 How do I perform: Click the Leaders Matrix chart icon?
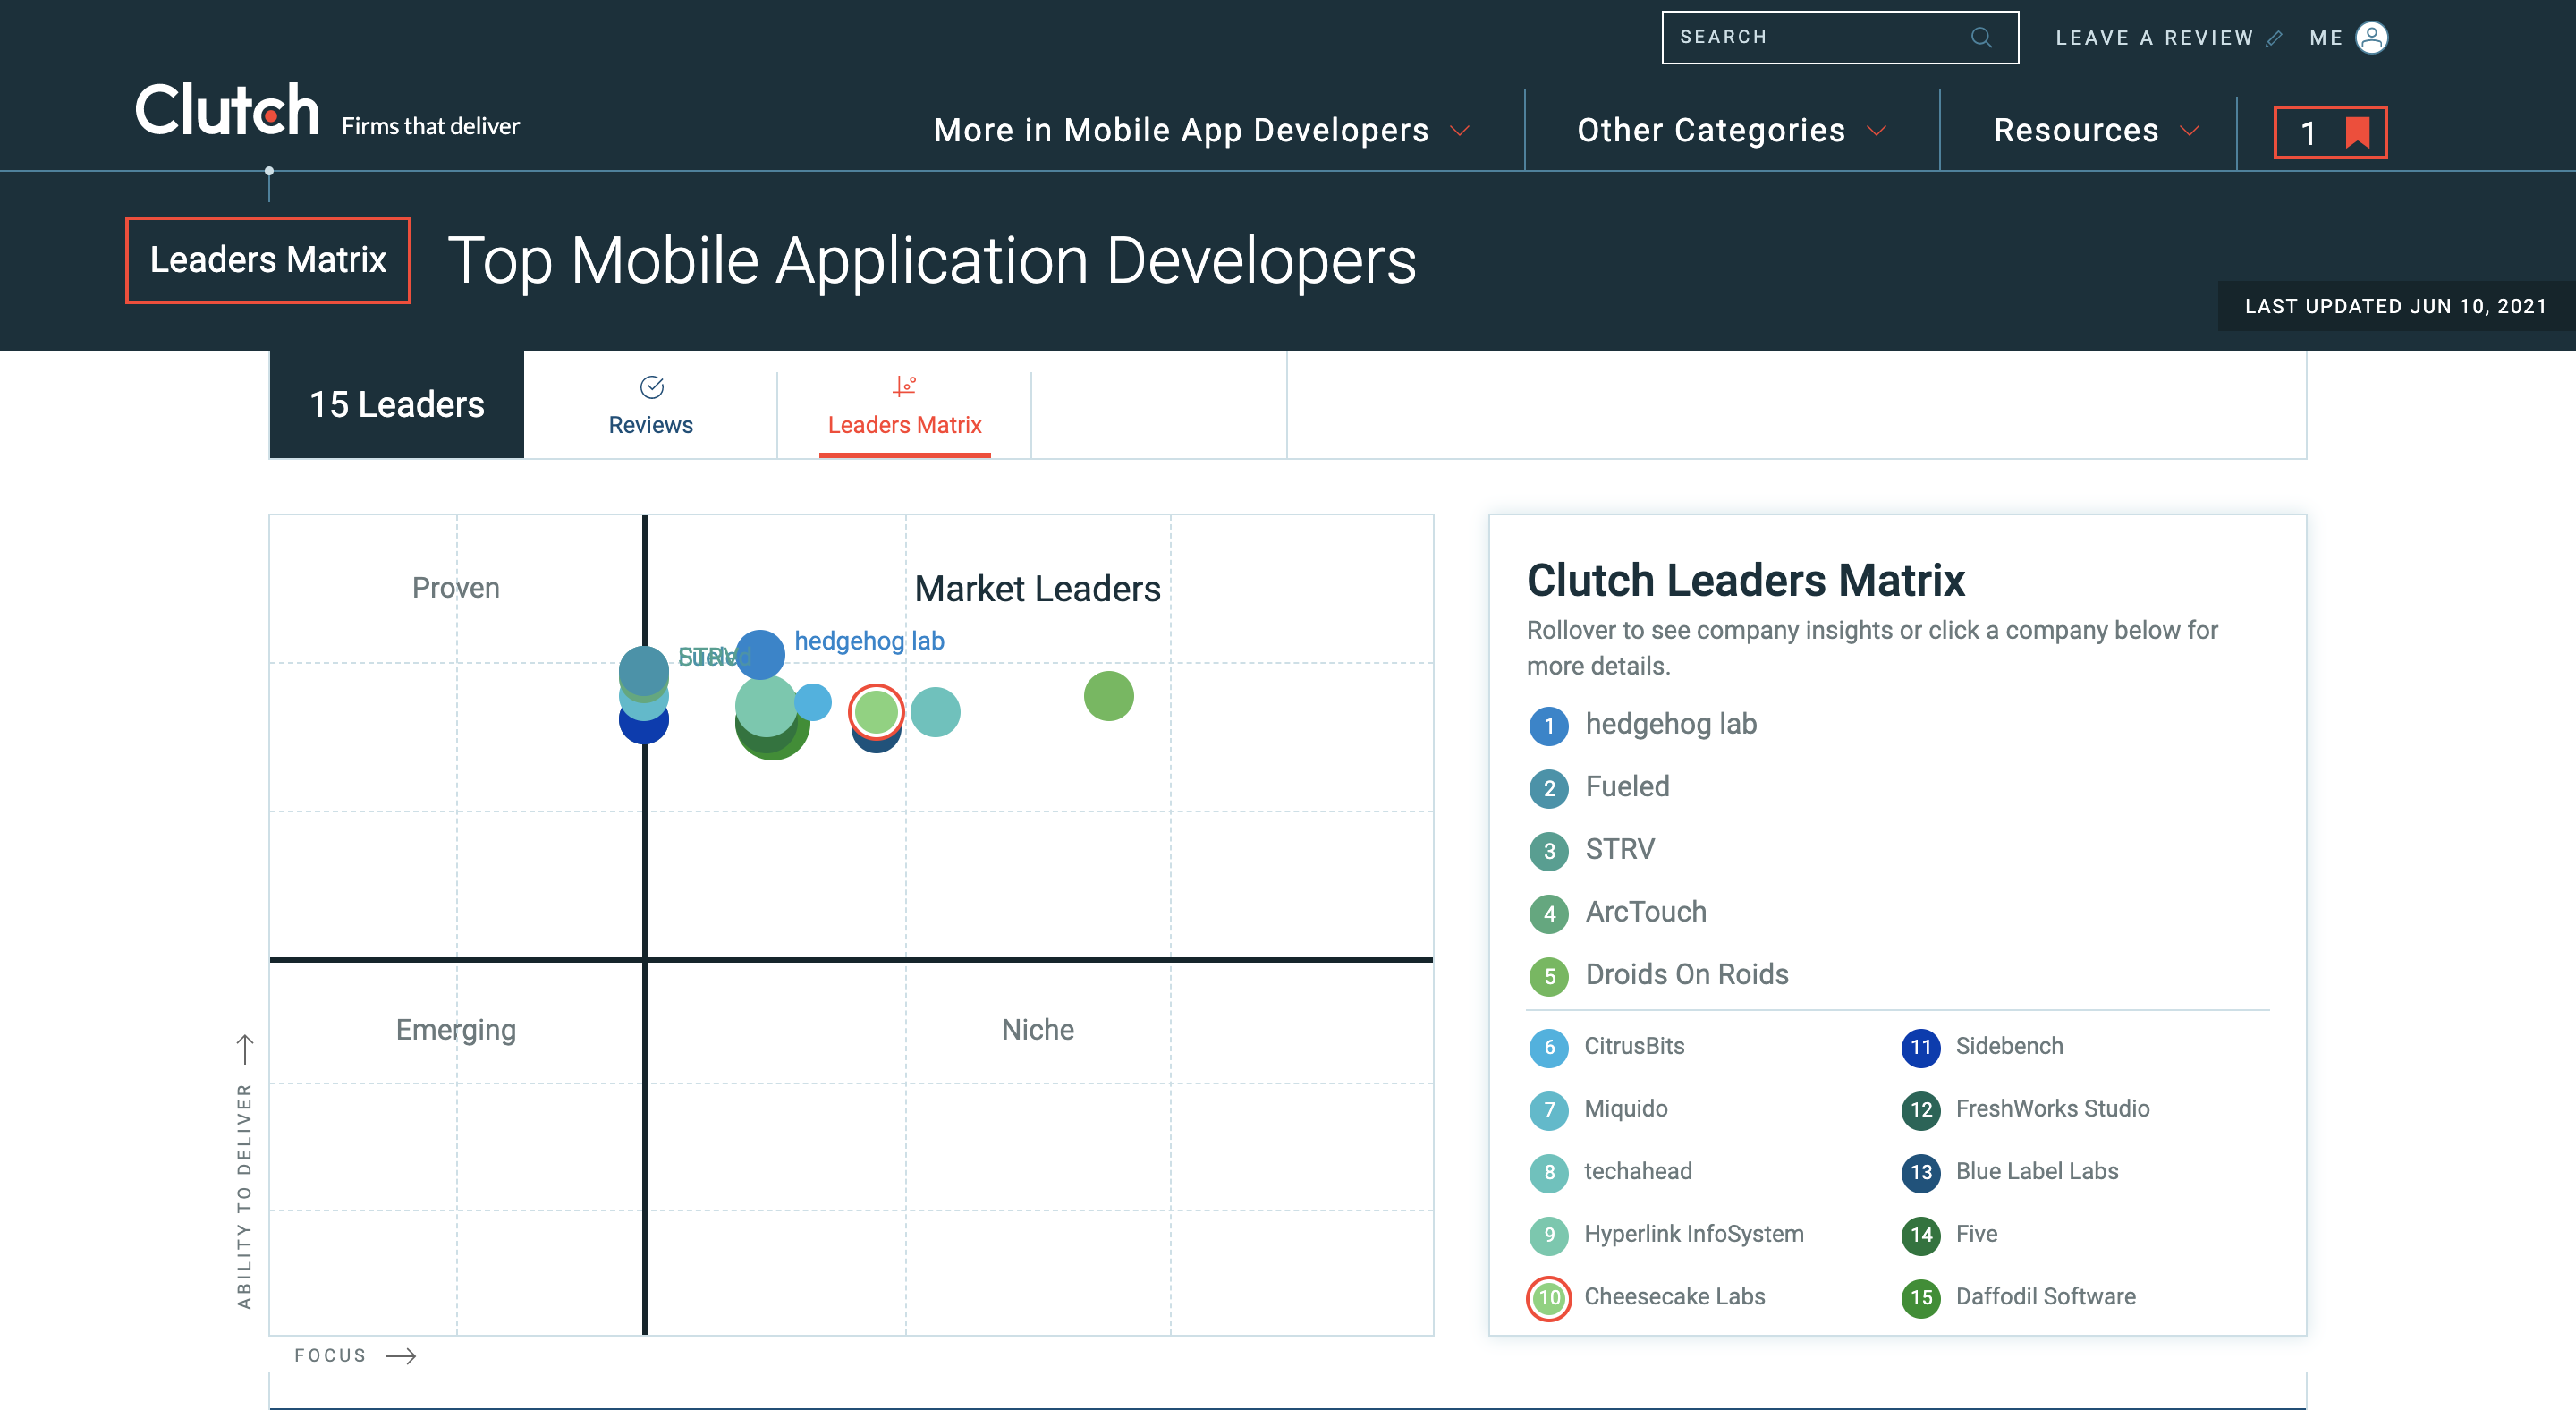click(904, 386)
